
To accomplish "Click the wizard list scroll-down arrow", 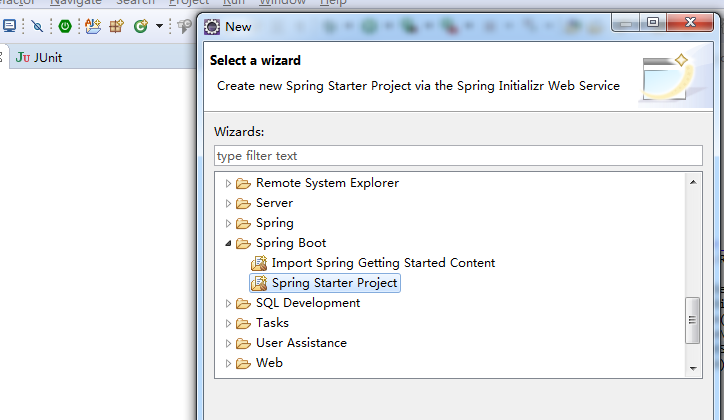I will click(x=693, y=368).
